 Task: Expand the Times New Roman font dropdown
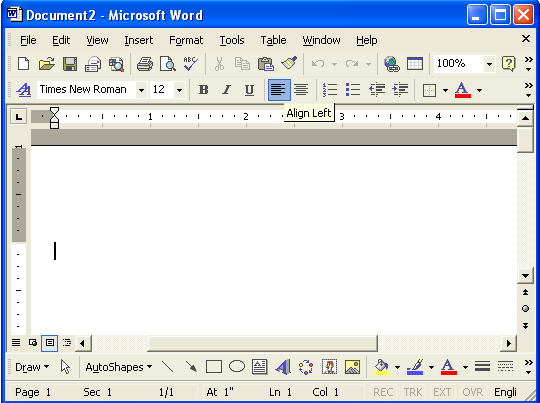[141, 90]
